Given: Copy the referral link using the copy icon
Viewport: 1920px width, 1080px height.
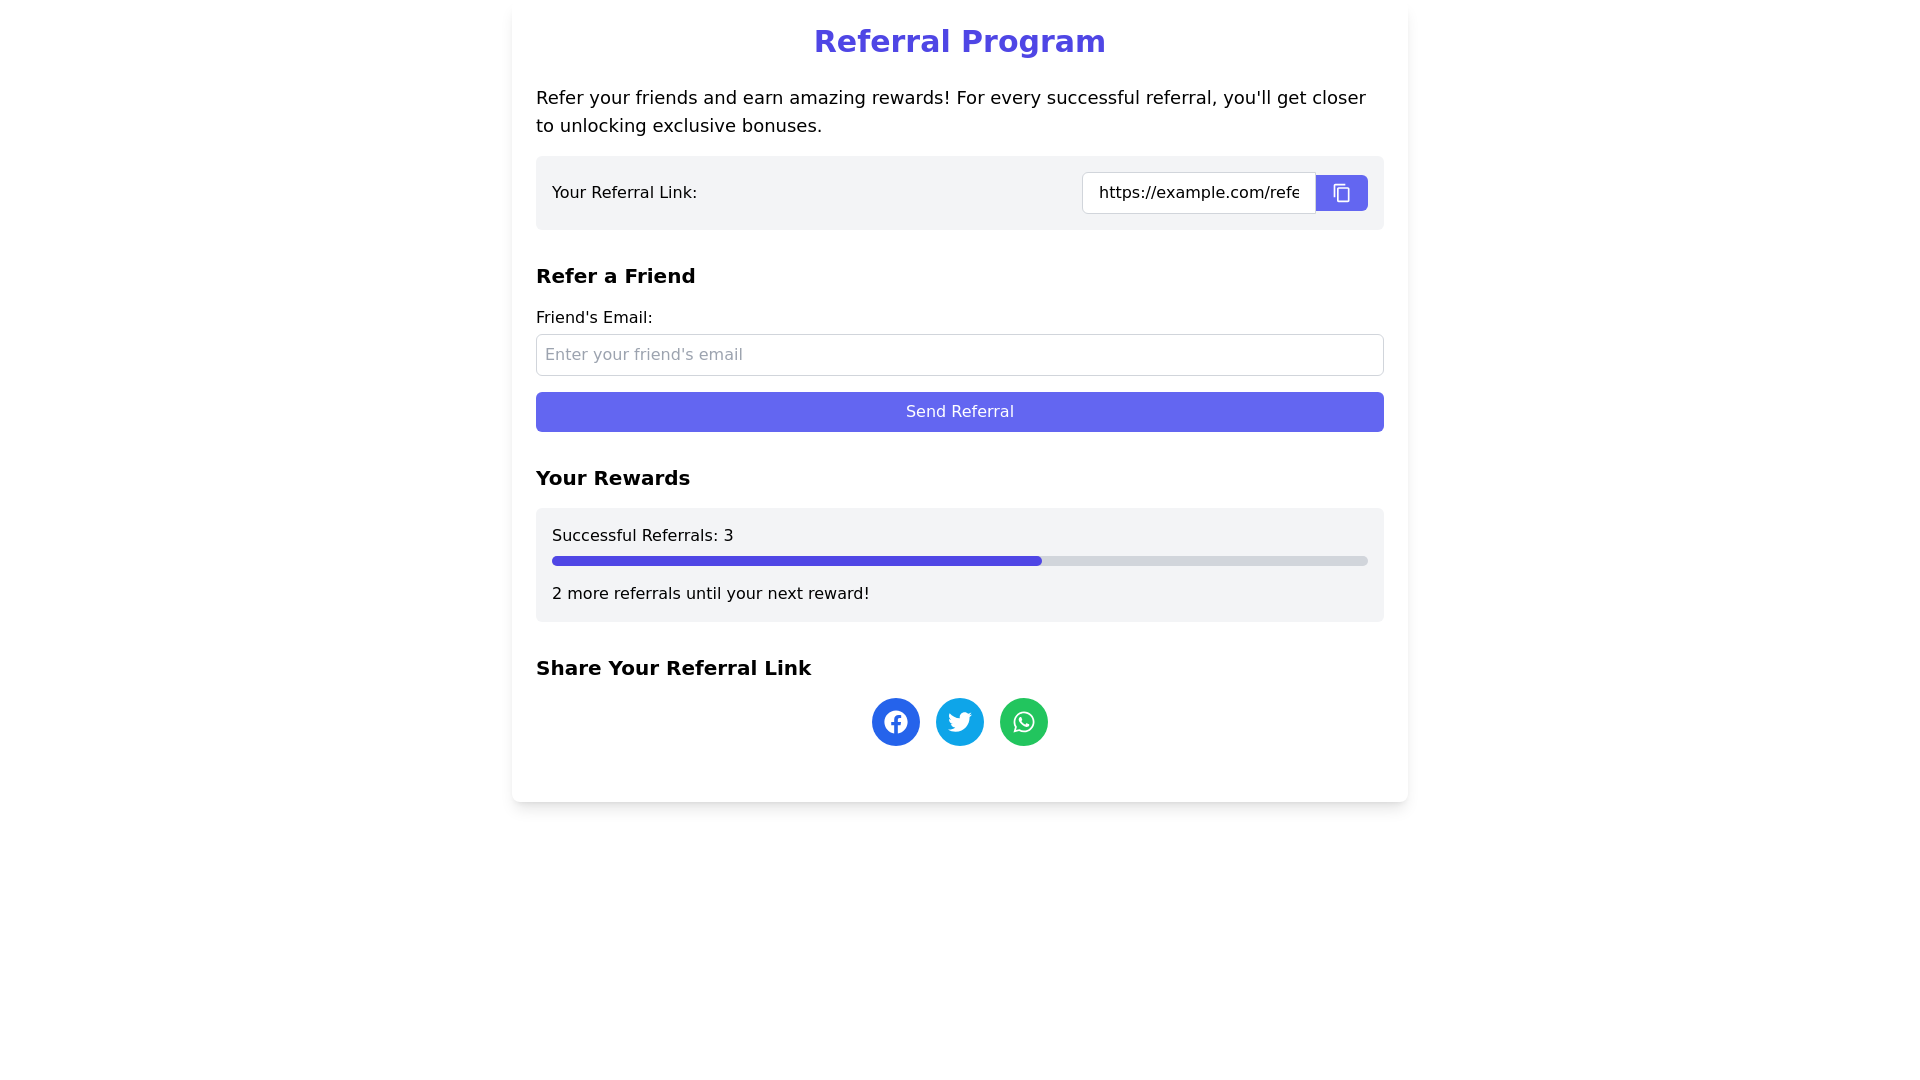Looking at the screenshot, I should (1341, 193).
